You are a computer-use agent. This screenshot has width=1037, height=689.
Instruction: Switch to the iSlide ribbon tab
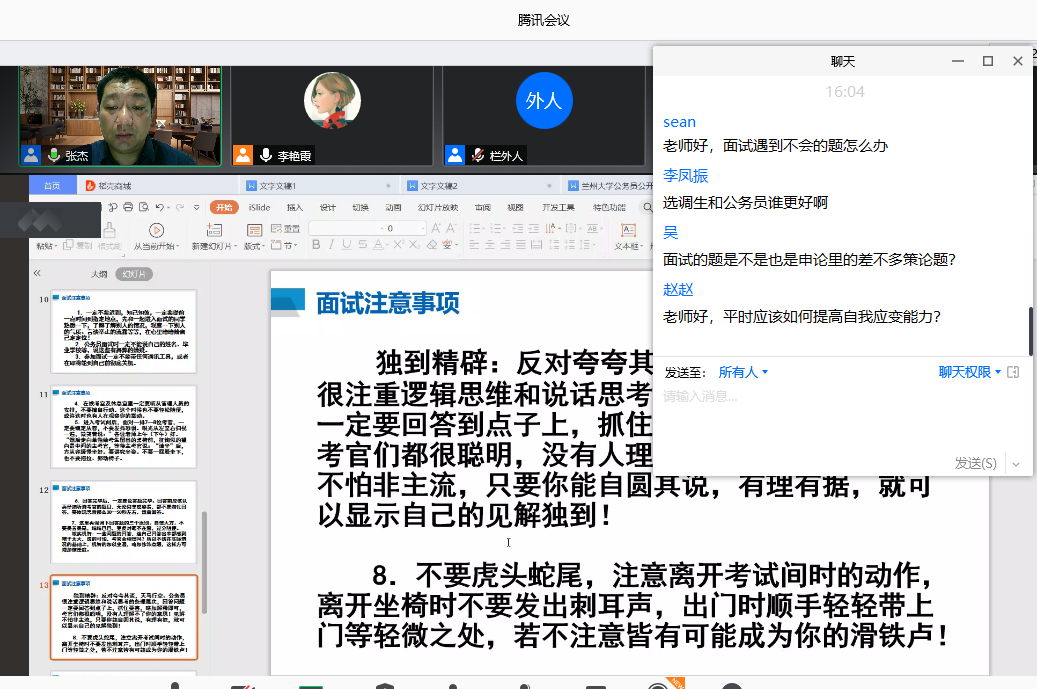point(259,208)
